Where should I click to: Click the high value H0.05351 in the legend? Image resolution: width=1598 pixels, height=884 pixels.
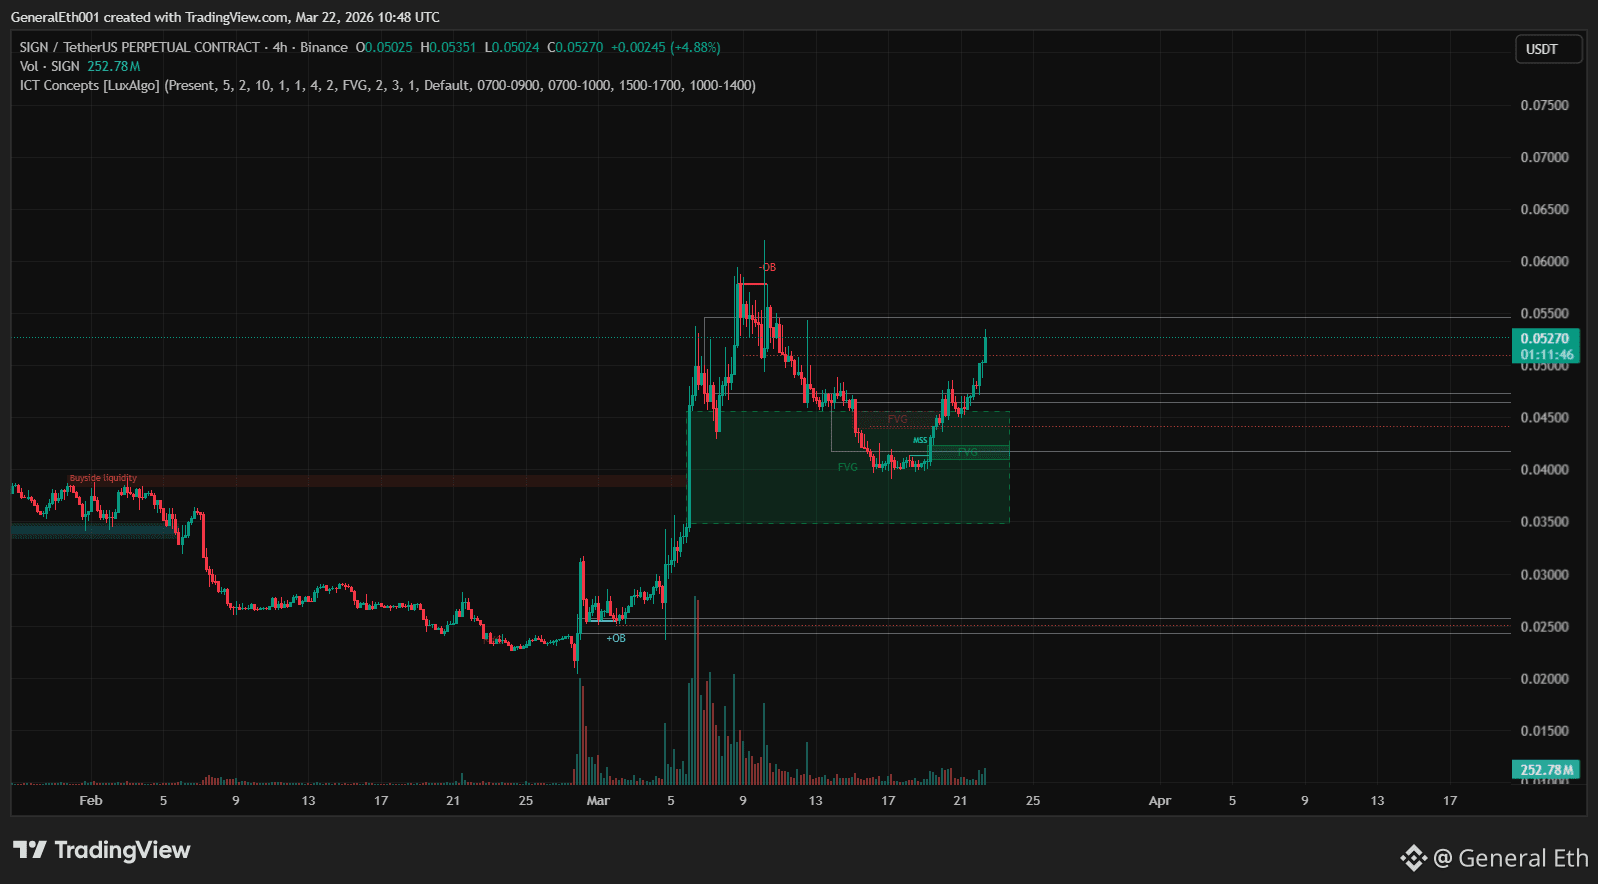click(x=448, y=47)
